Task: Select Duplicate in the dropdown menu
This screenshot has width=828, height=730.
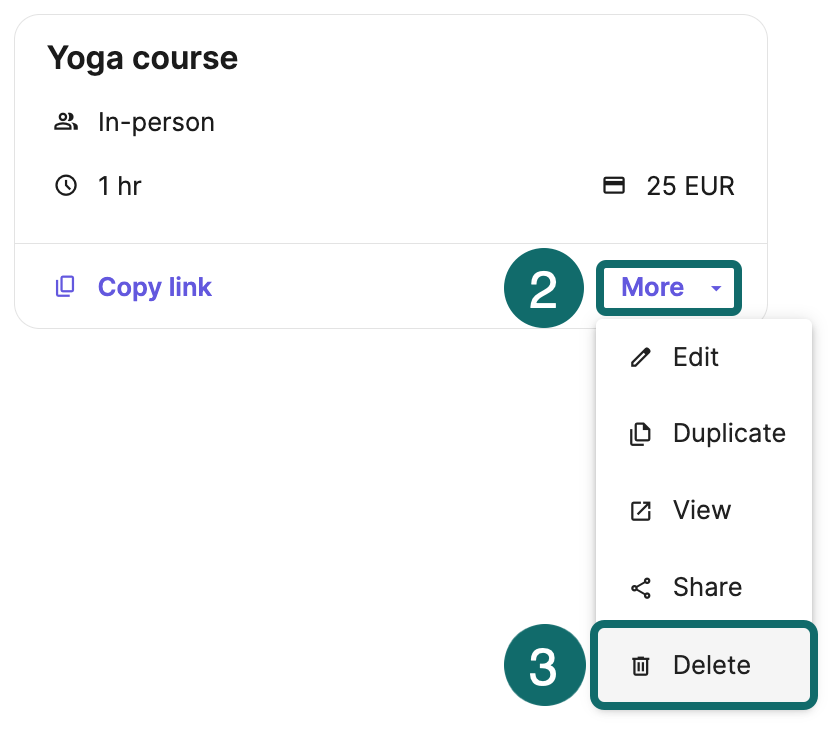Action: [729, 433]
